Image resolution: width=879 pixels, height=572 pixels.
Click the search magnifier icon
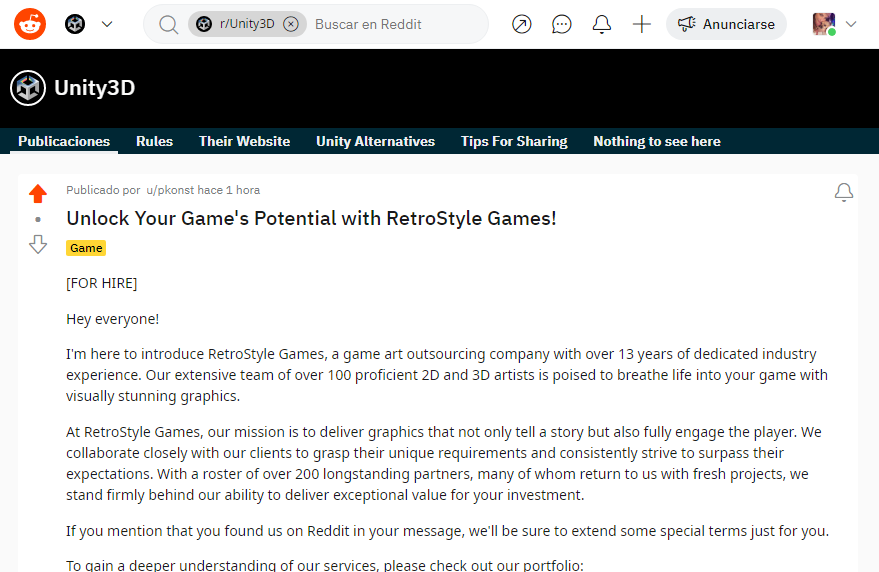[168, 24]
